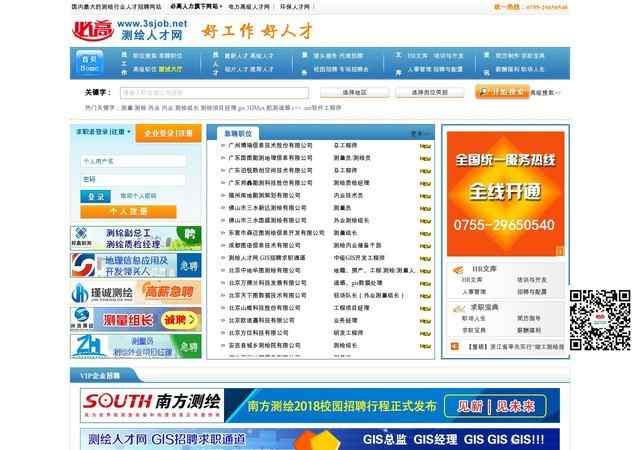This screenshot has width=640, height=450.
Task: Open the 选择岗位类别 job category selector
Action: point(429,93)
